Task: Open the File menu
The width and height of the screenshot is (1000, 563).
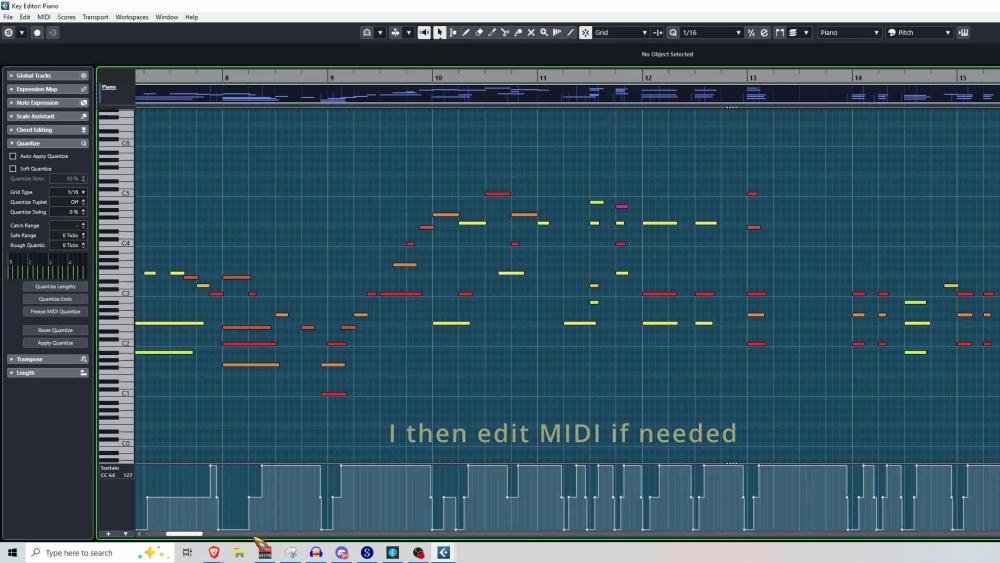Action: click(8, 17)
